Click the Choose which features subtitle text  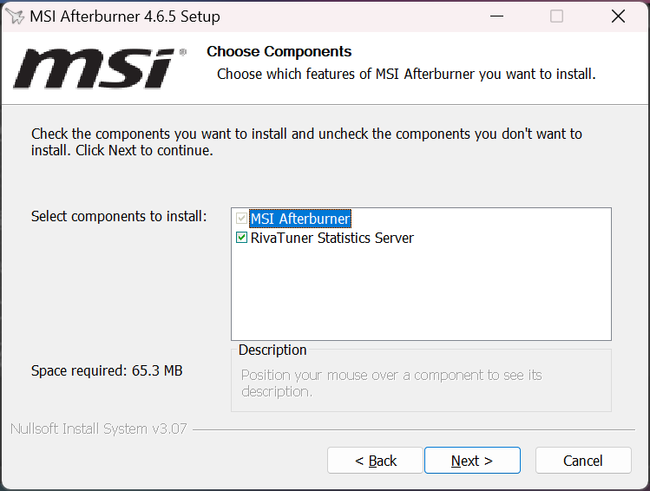pyautogui.click(x=406, y=74)
